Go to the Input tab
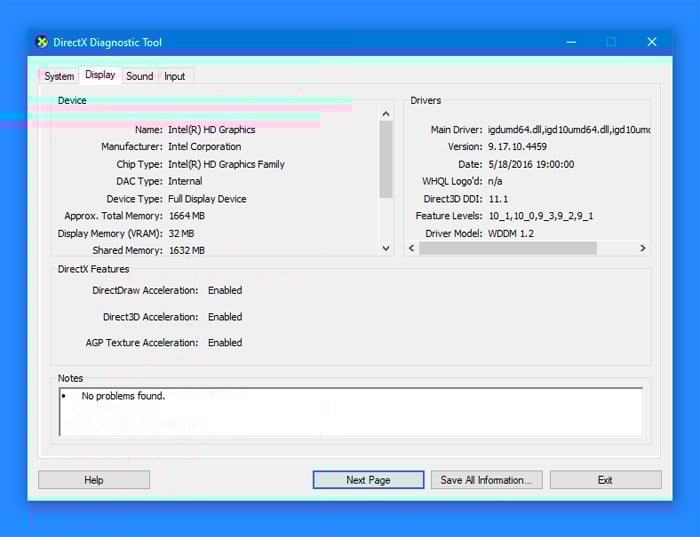 point(175,76)
